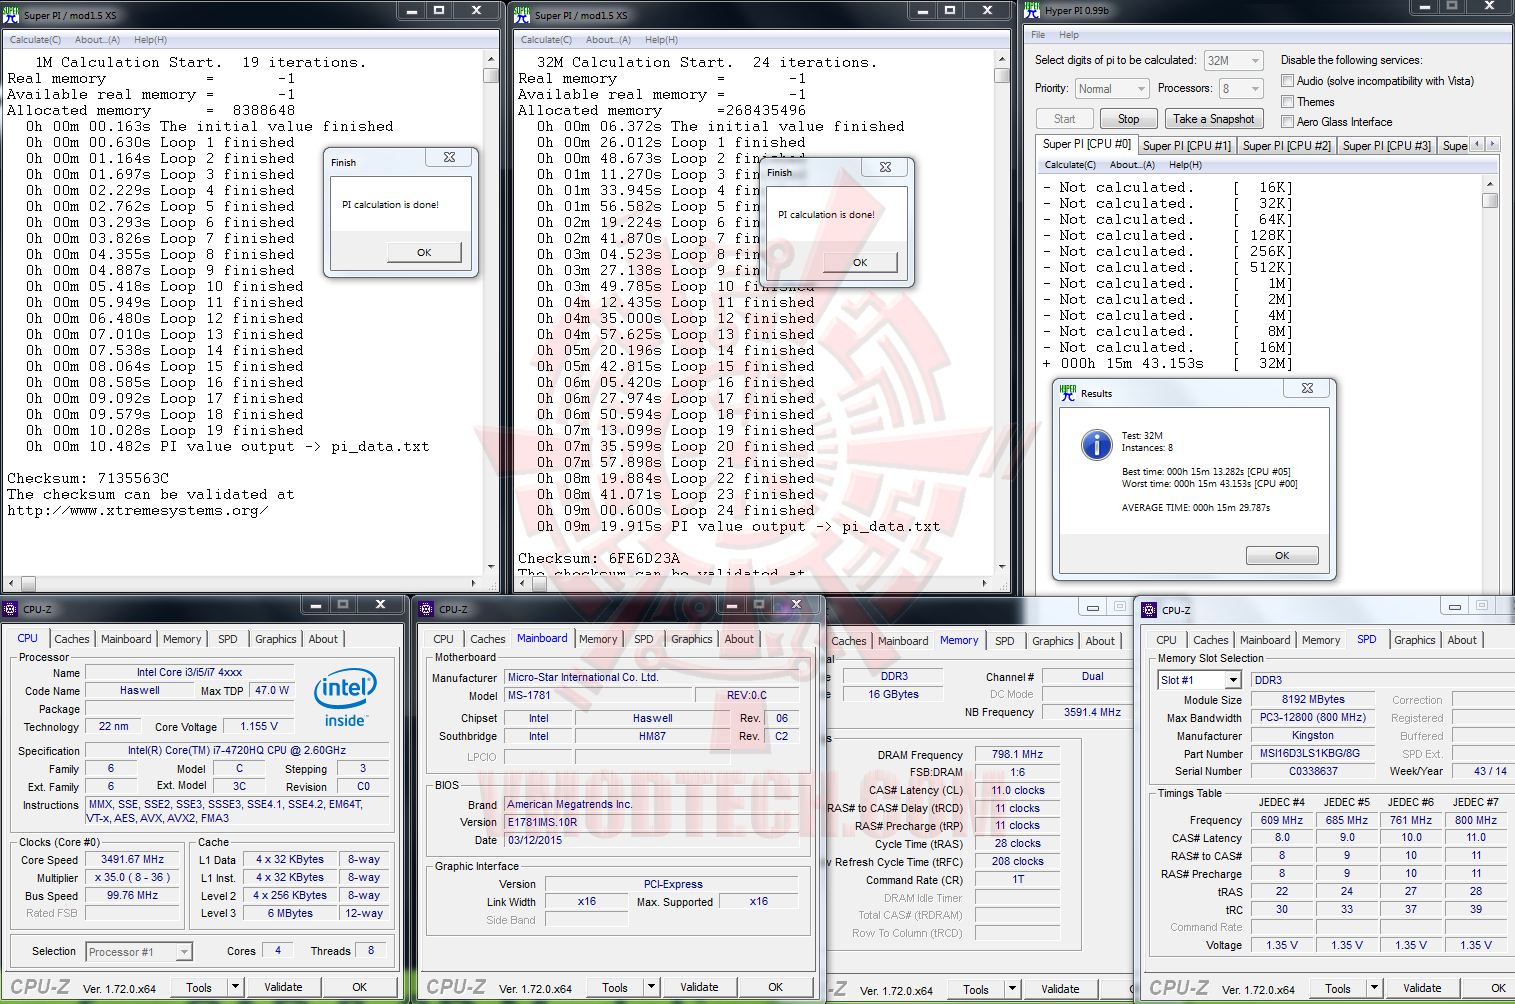The image size is (1515, 1004).
Task: Open the Slot #1 memory slot dropdown
Action: pos(1200,680)
